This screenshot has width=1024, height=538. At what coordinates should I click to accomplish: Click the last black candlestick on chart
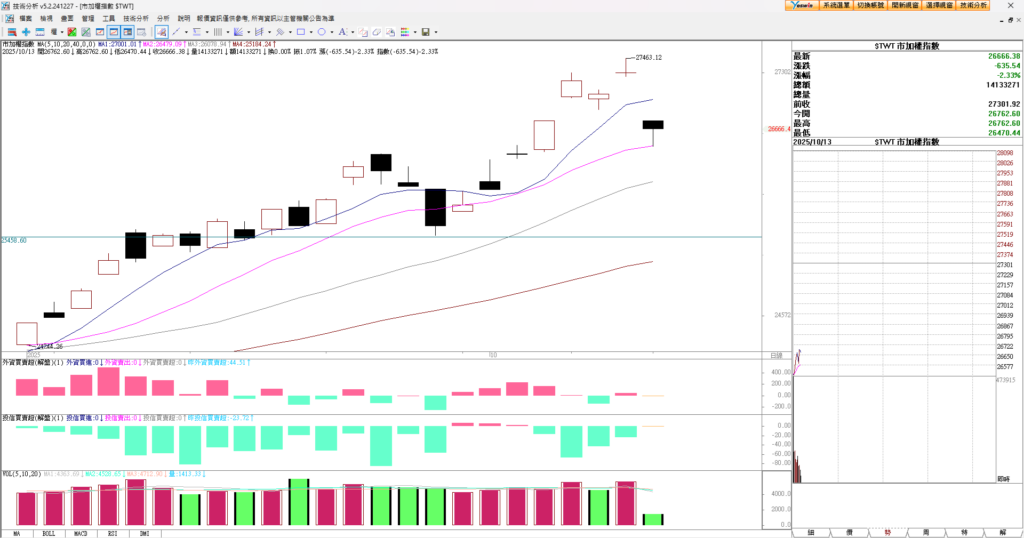653,125
